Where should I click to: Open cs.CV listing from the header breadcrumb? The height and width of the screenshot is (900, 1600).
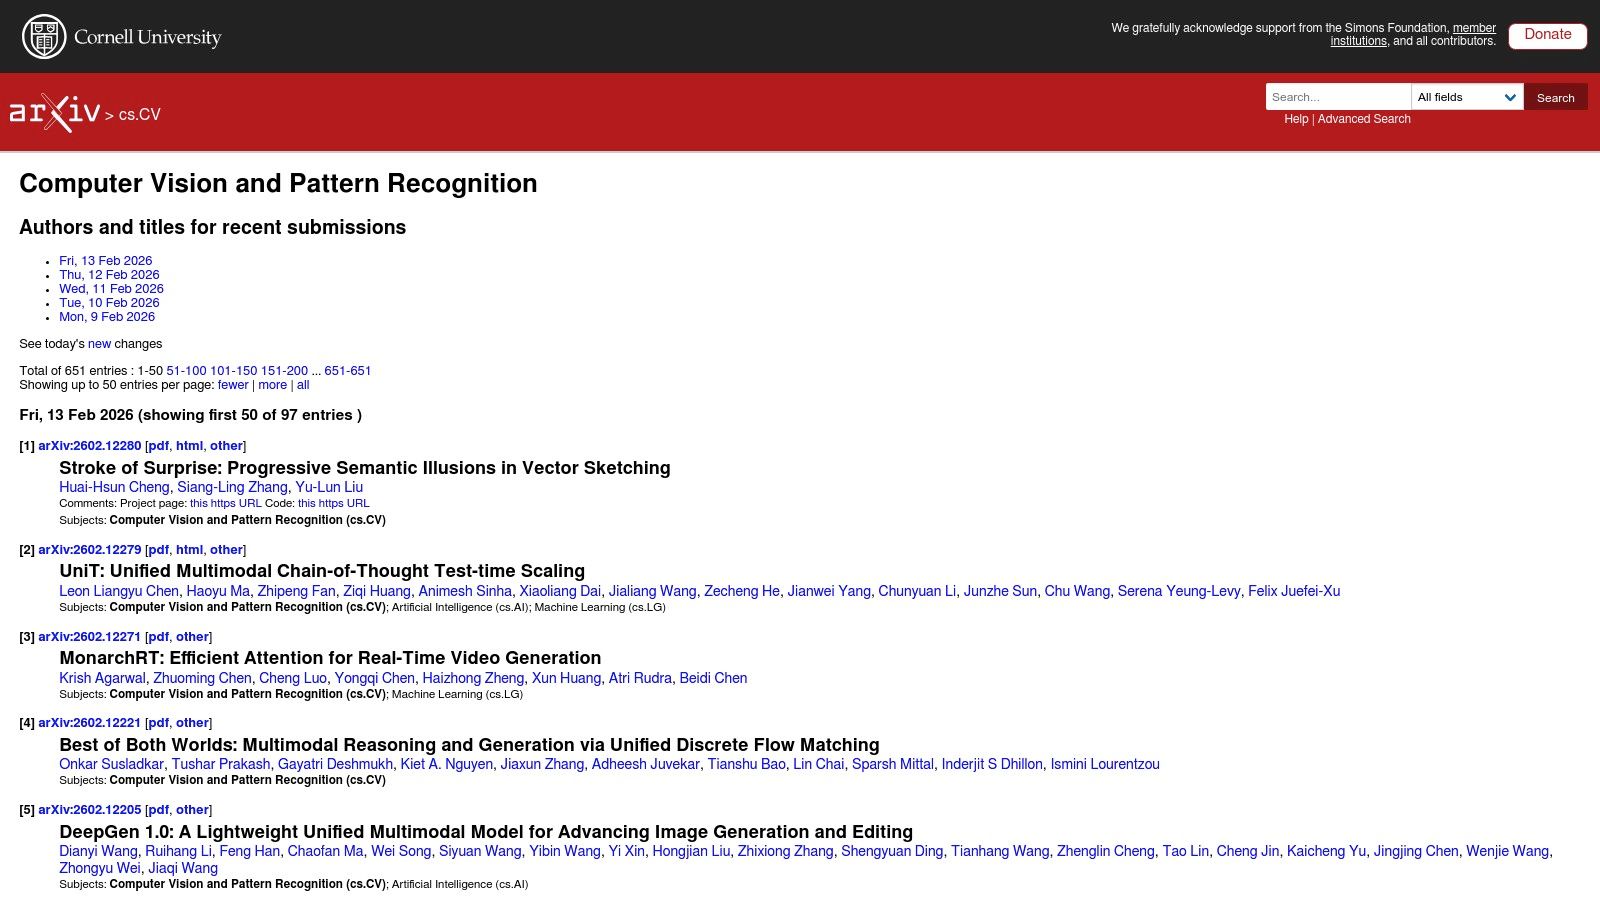139,114
